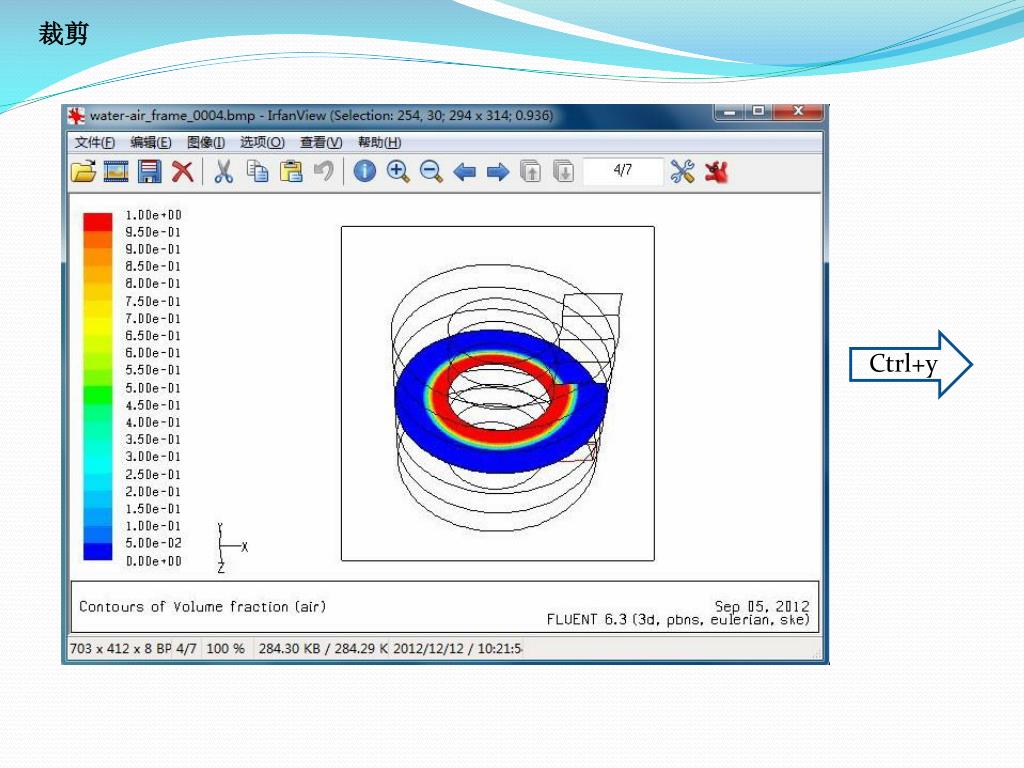
Task: Click the red IrfanView About mascot icon
Action: click(x=716, y=172)
